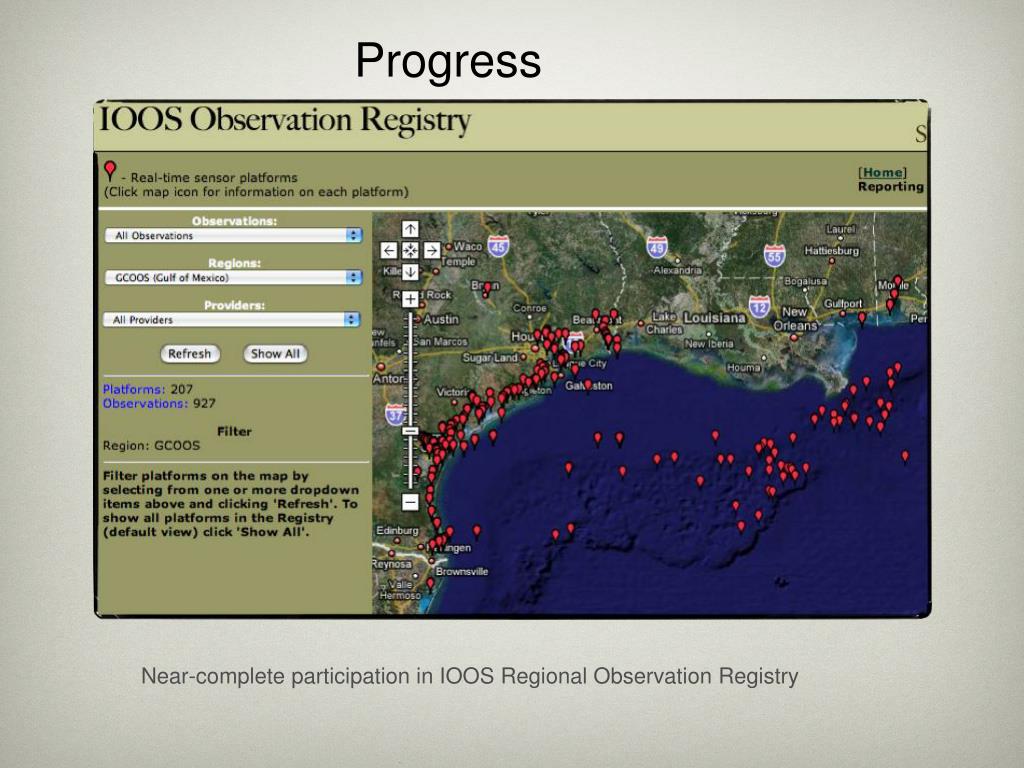Click the Show All button
Viewport: 1024px width, 768px height.
(x=275, y=354)
